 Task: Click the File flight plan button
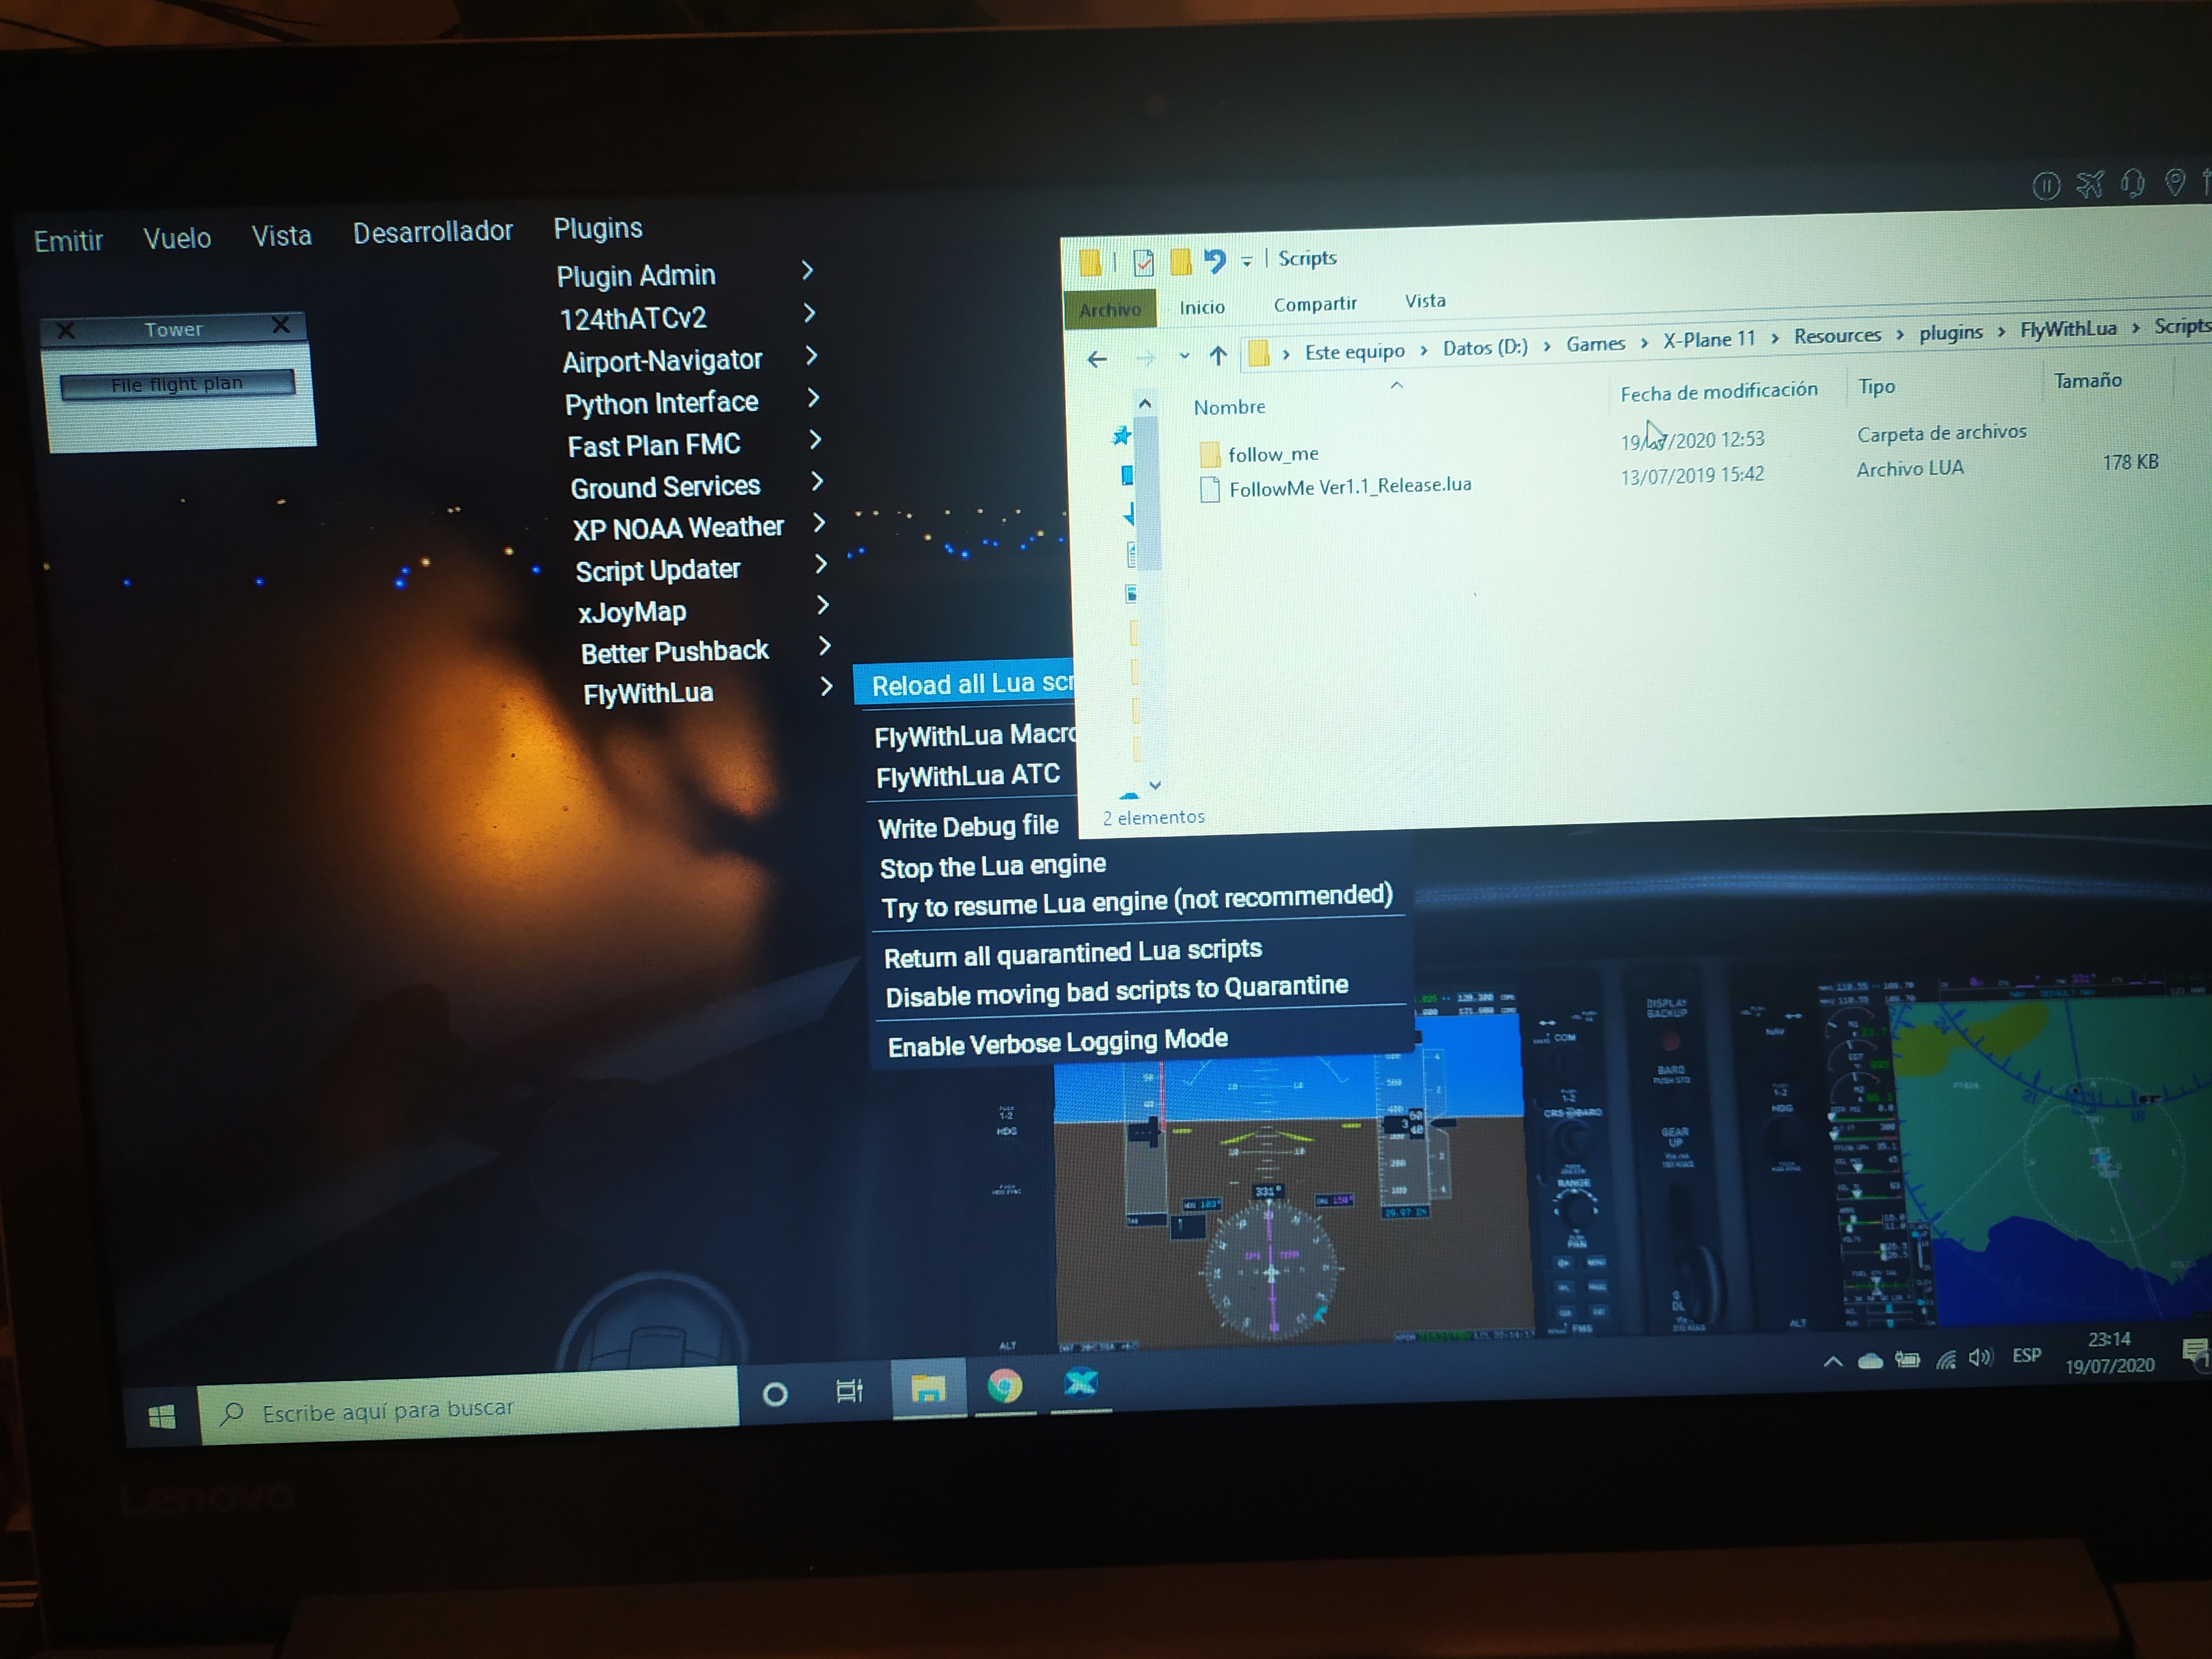pyautogui.click(x=177, y=384)
